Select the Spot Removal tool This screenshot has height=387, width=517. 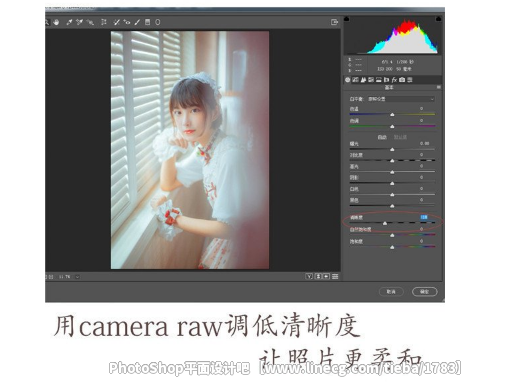(x=116, y=22)
